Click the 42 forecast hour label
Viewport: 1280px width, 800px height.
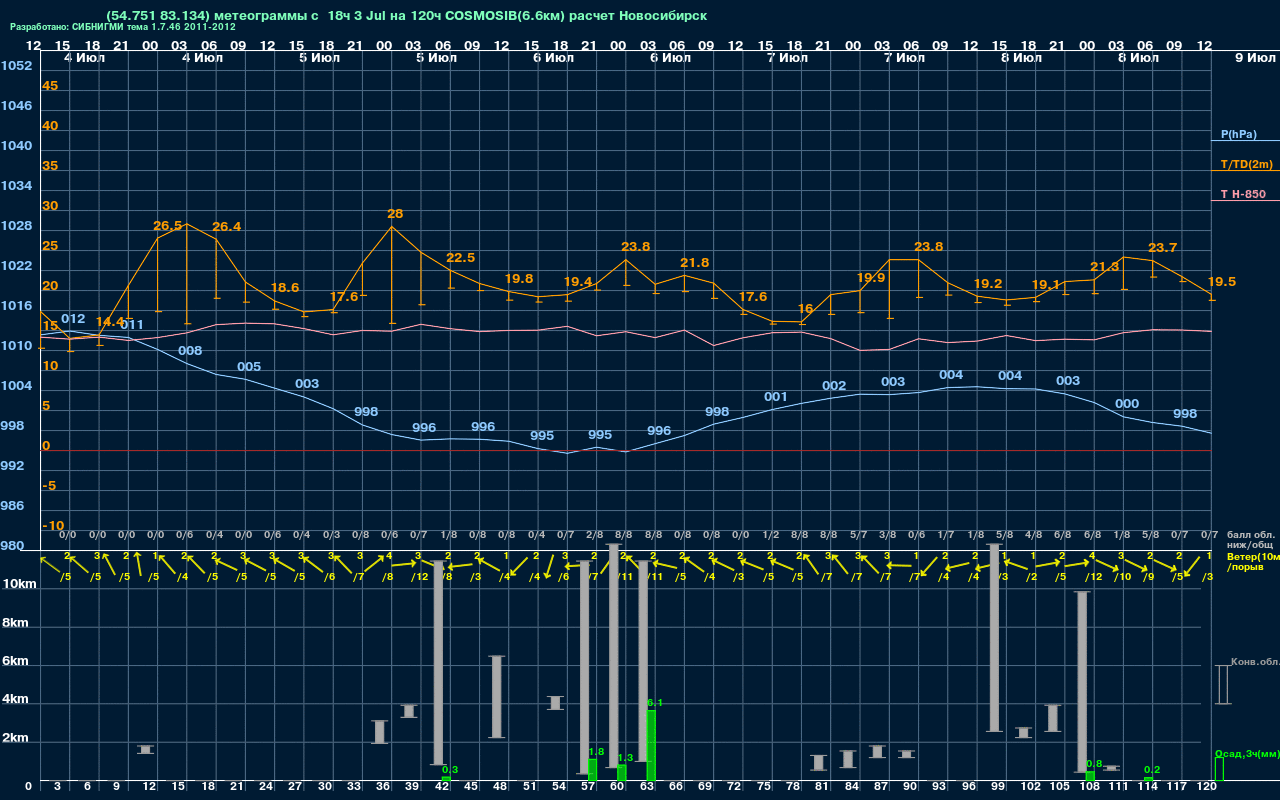(x=442, y=787)
